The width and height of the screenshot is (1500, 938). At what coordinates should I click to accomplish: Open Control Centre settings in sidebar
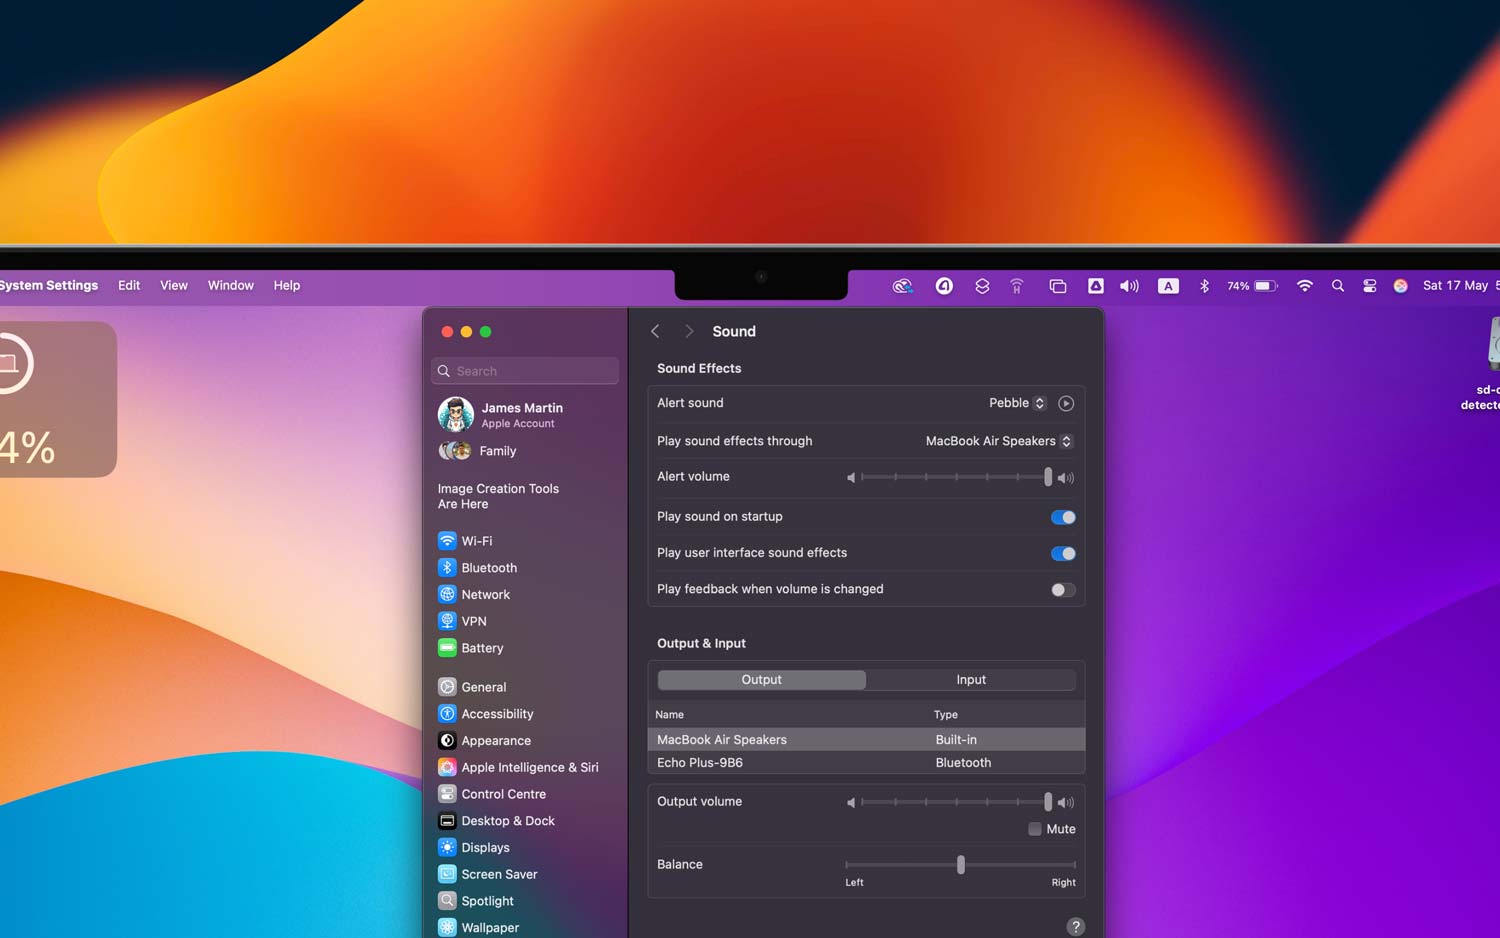pyautogui.click(x=503, y=793)
